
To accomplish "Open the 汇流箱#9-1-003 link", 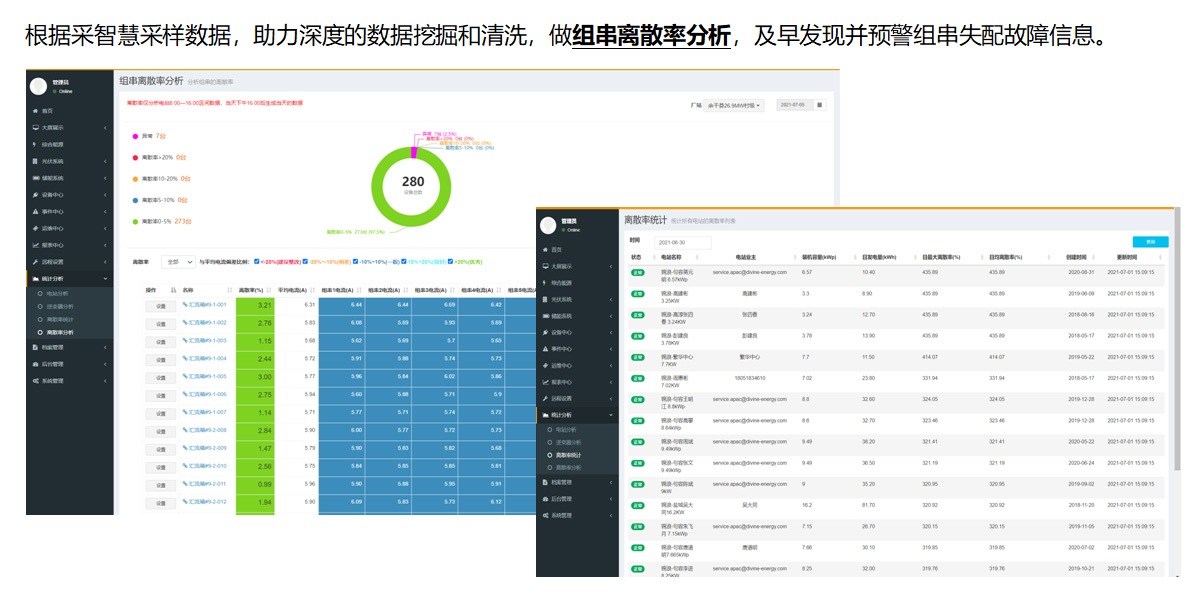I will pos(207,340).
